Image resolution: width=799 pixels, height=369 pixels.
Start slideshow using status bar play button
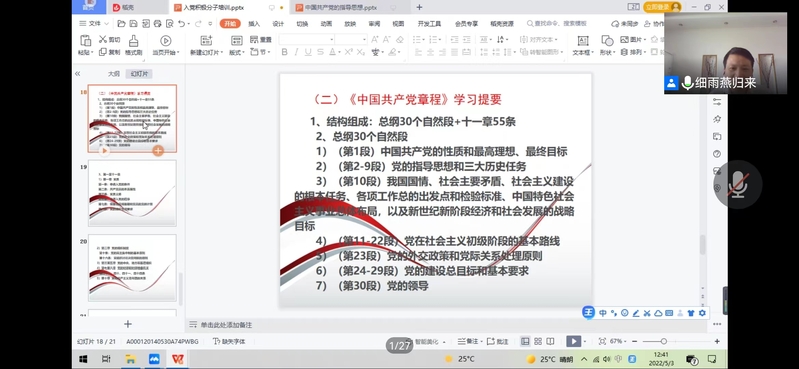[573, 341]
